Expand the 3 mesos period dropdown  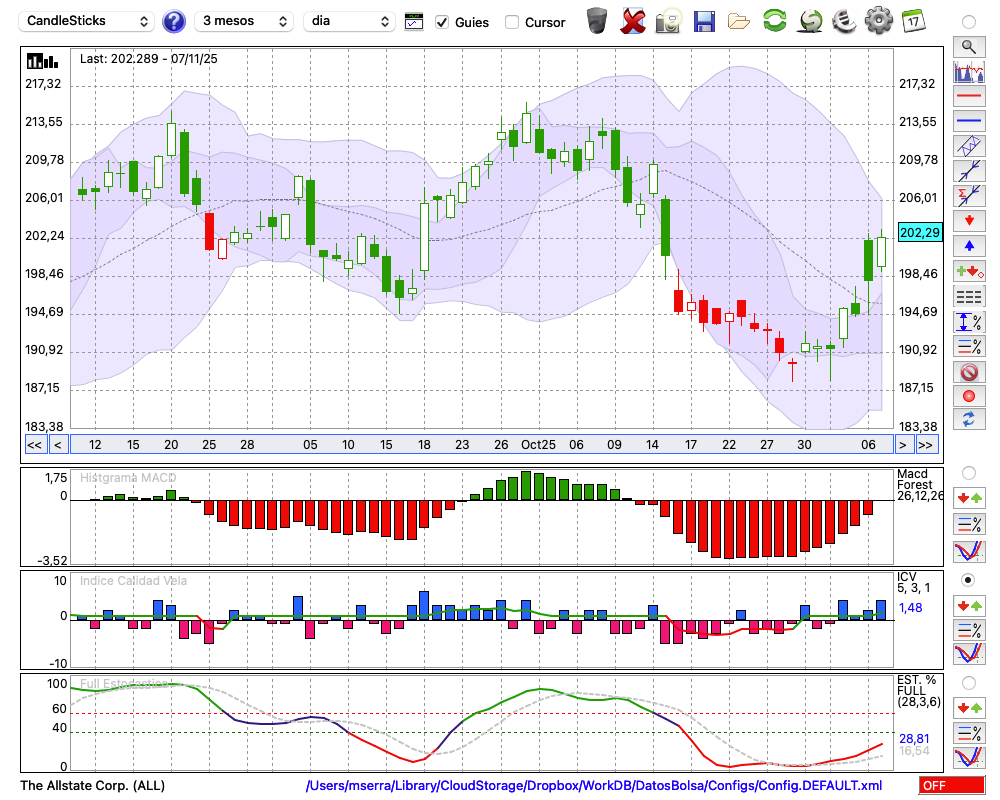(x=244, y=21)
